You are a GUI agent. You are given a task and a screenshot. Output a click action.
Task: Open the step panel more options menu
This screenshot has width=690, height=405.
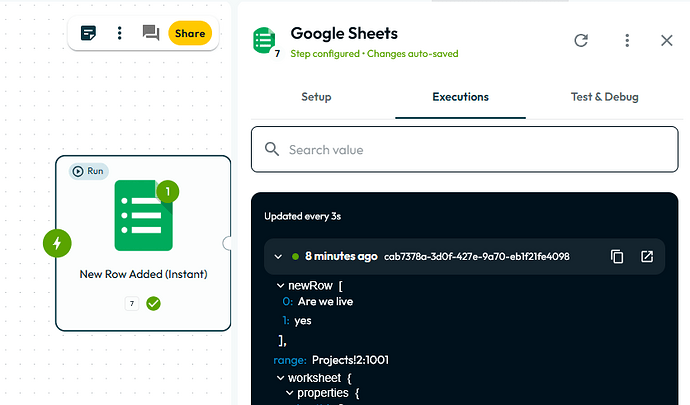tap(627, 40)
